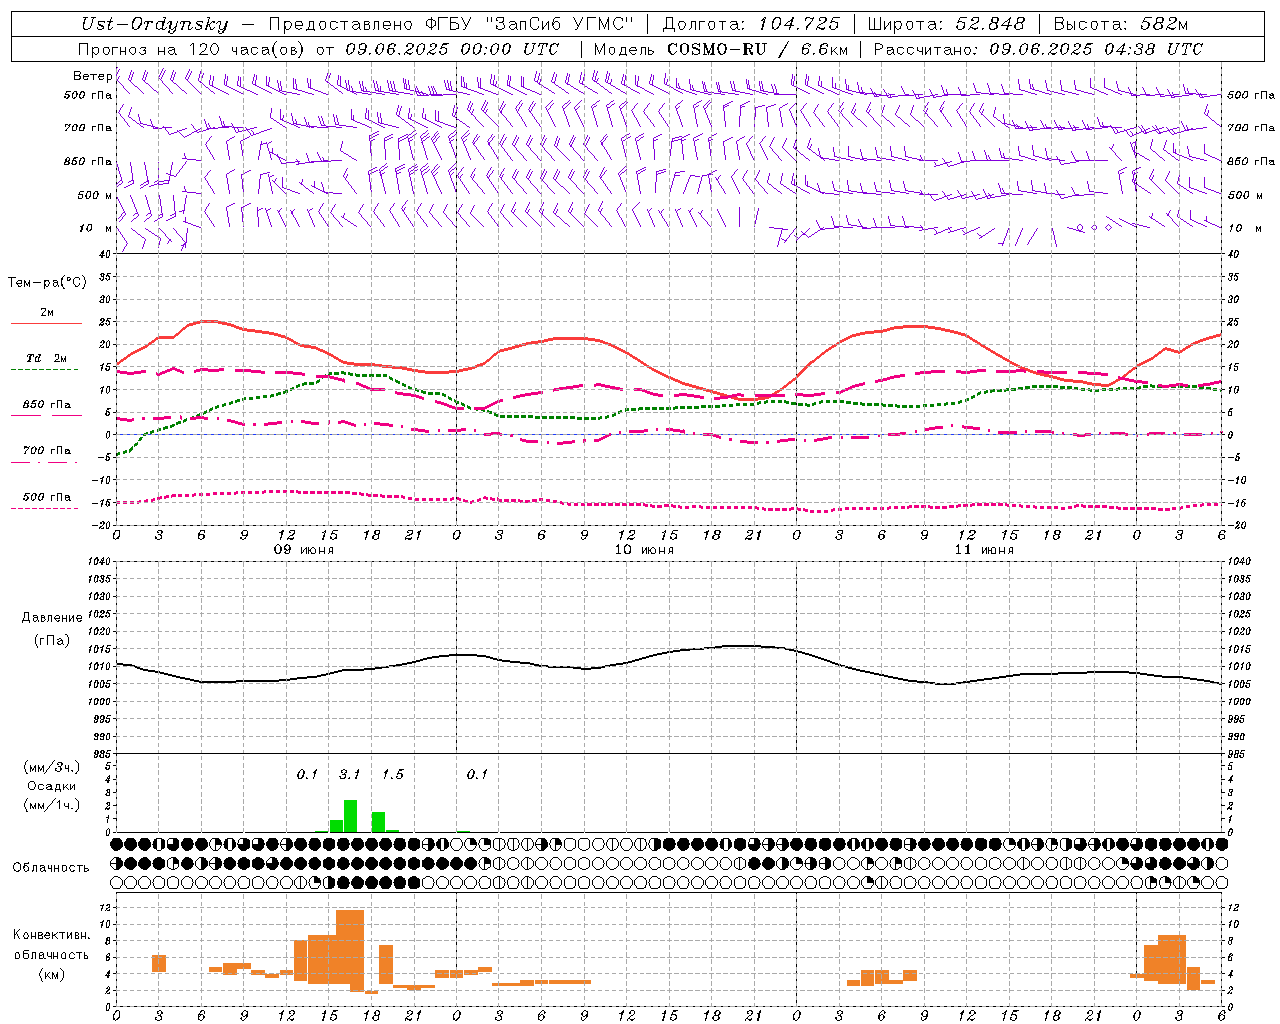Click the latitude value "52.848"

990,24
